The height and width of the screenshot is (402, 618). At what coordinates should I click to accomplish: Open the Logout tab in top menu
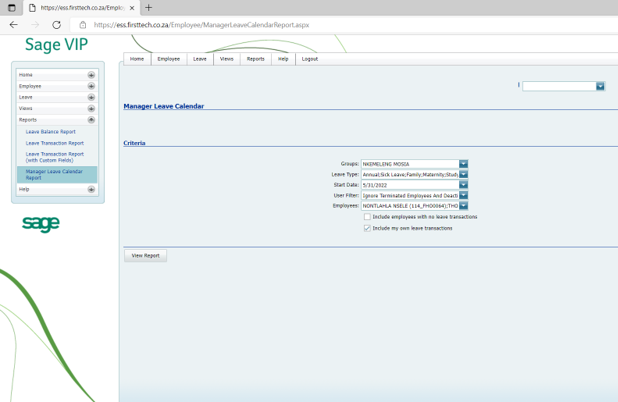pos(310,59)
